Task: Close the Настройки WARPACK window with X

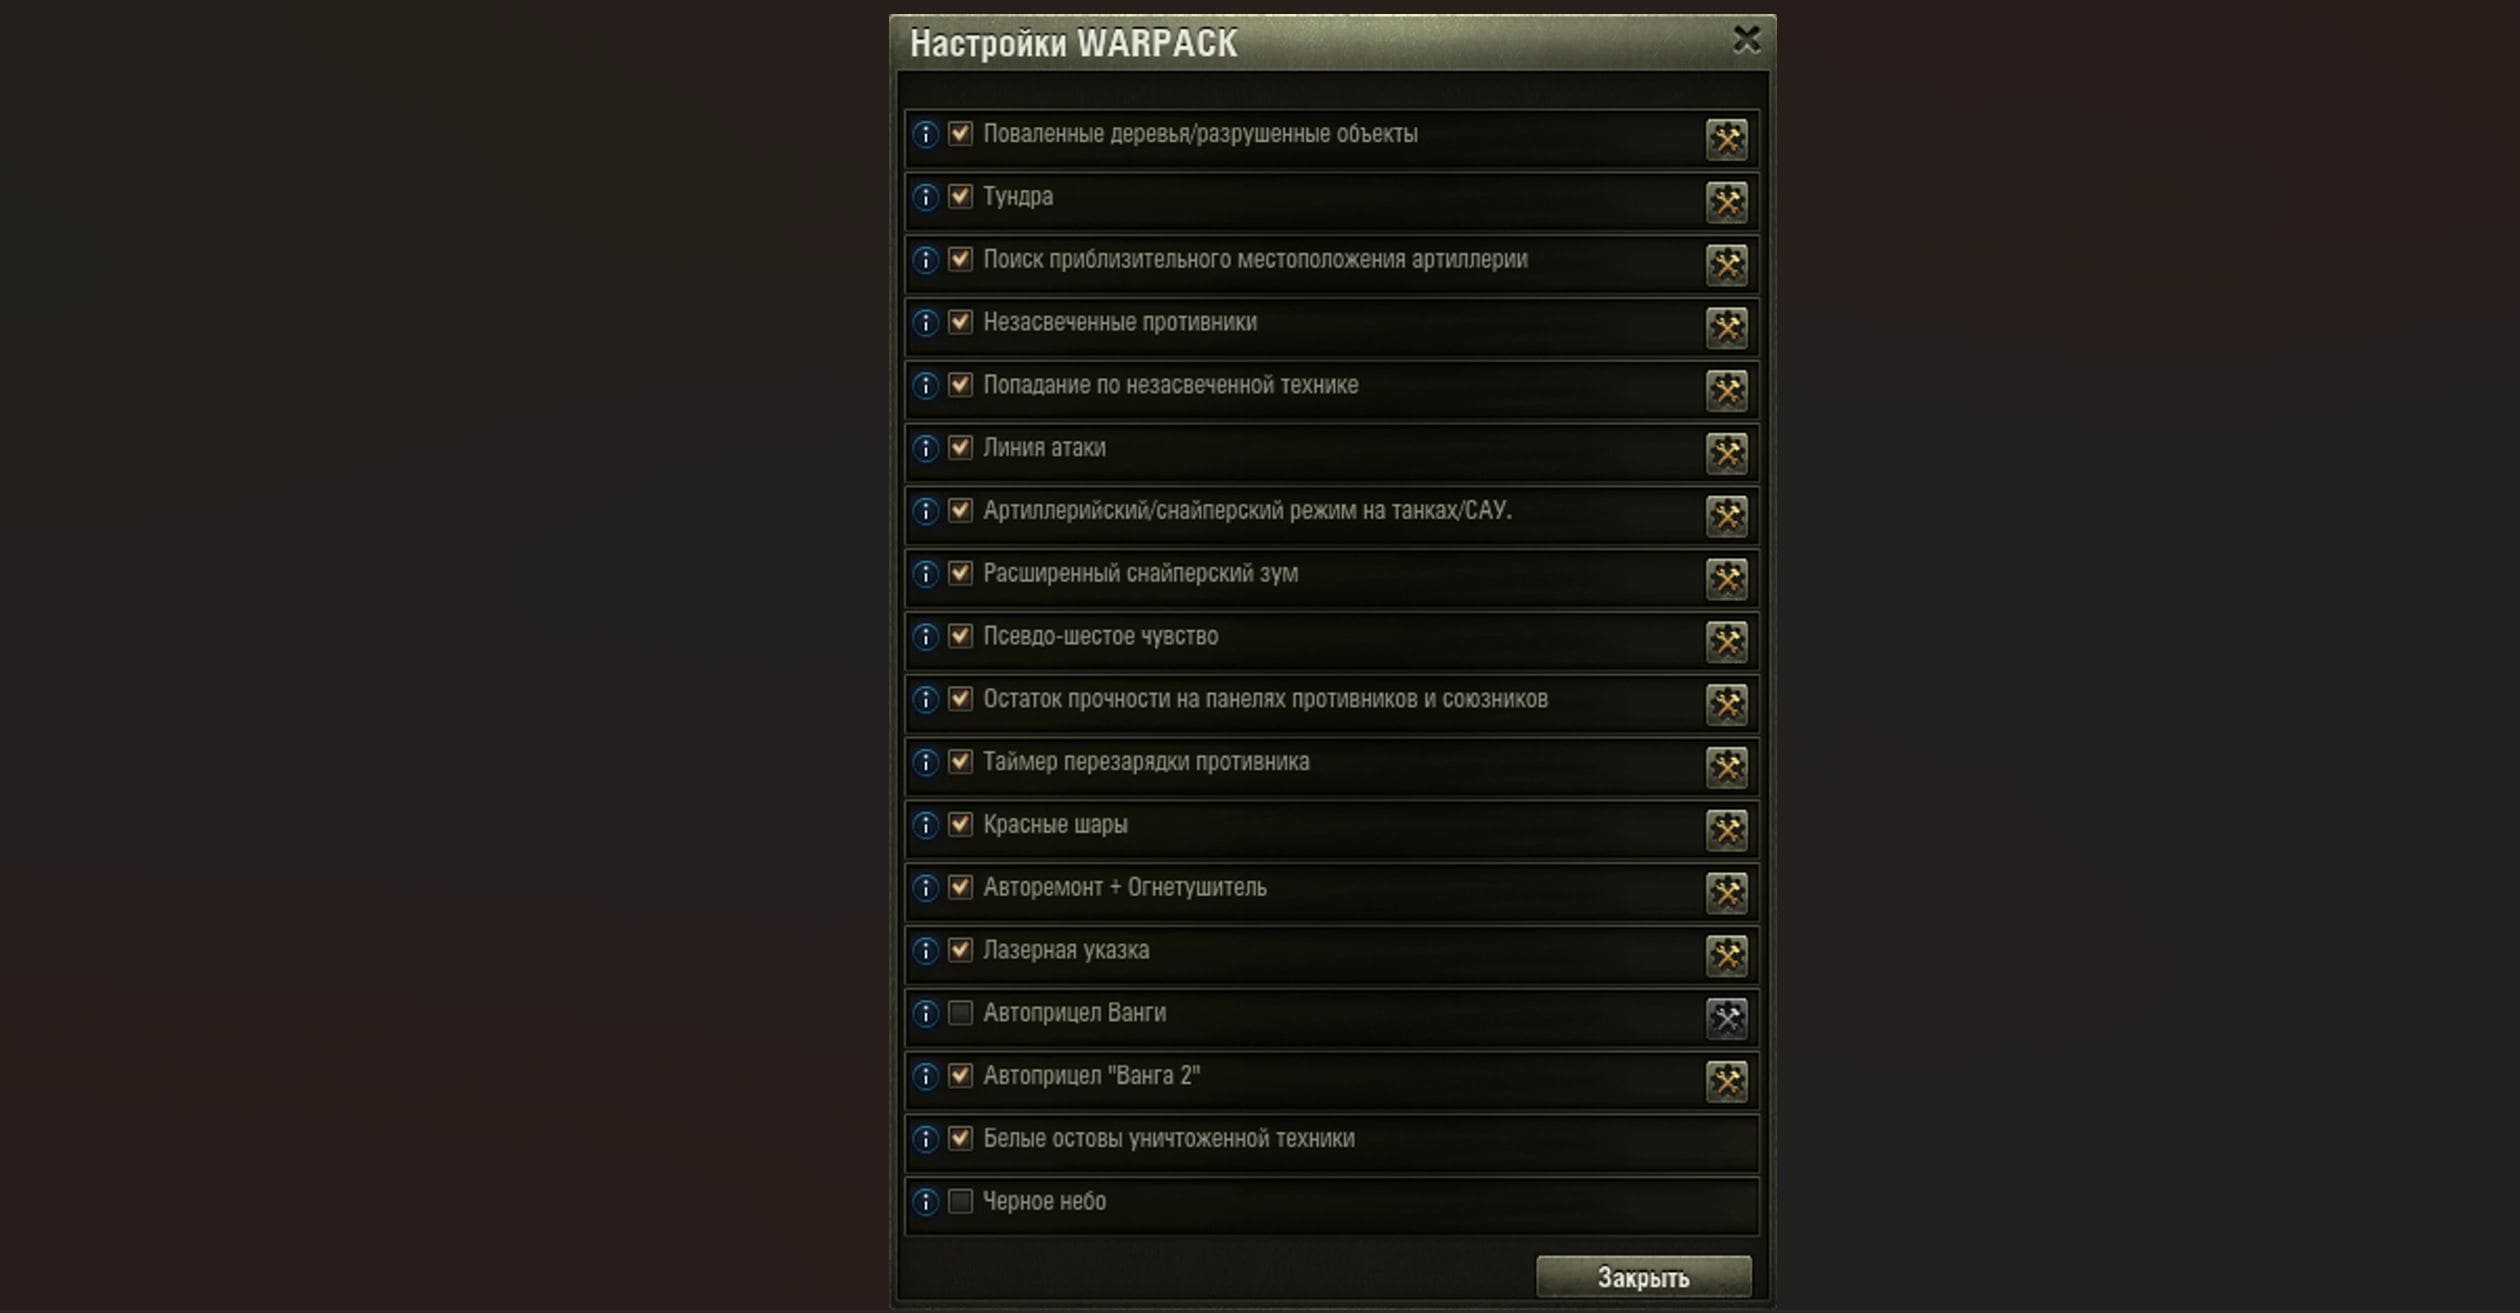Action: 1746,40
